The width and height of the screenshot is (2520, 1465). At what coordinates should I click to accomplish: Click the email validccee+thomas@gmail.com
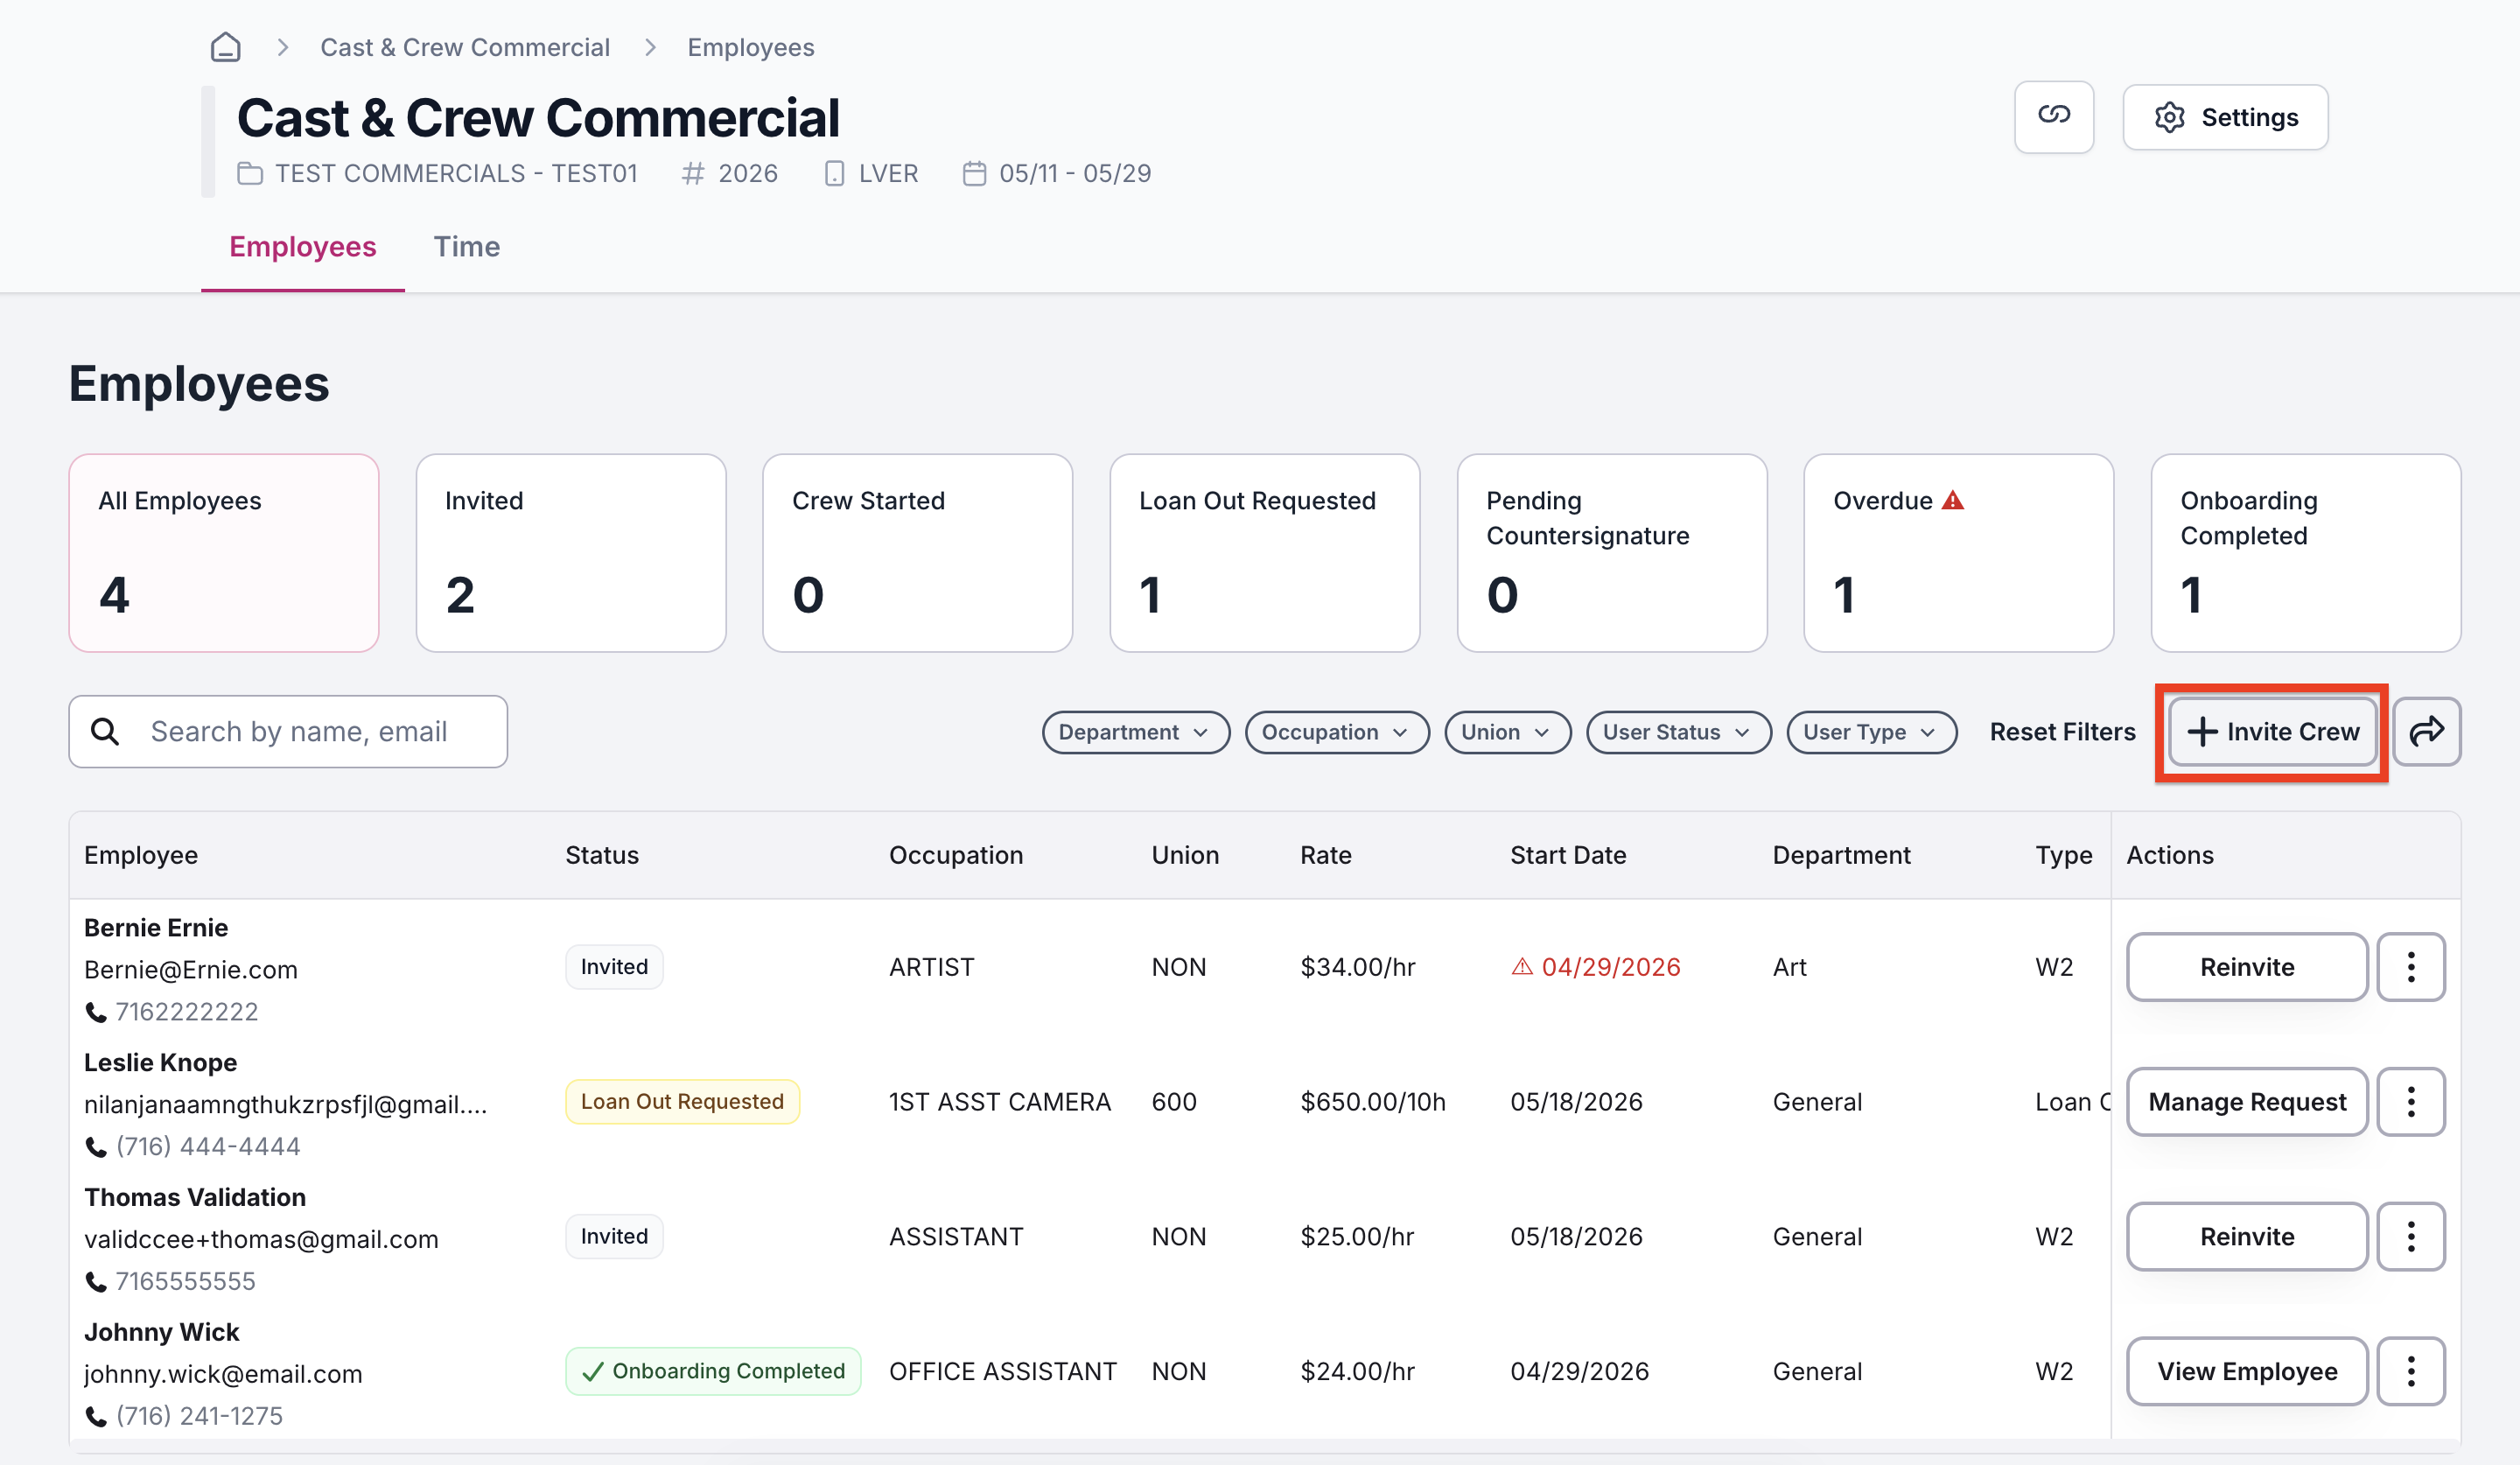pos(261,1239)
